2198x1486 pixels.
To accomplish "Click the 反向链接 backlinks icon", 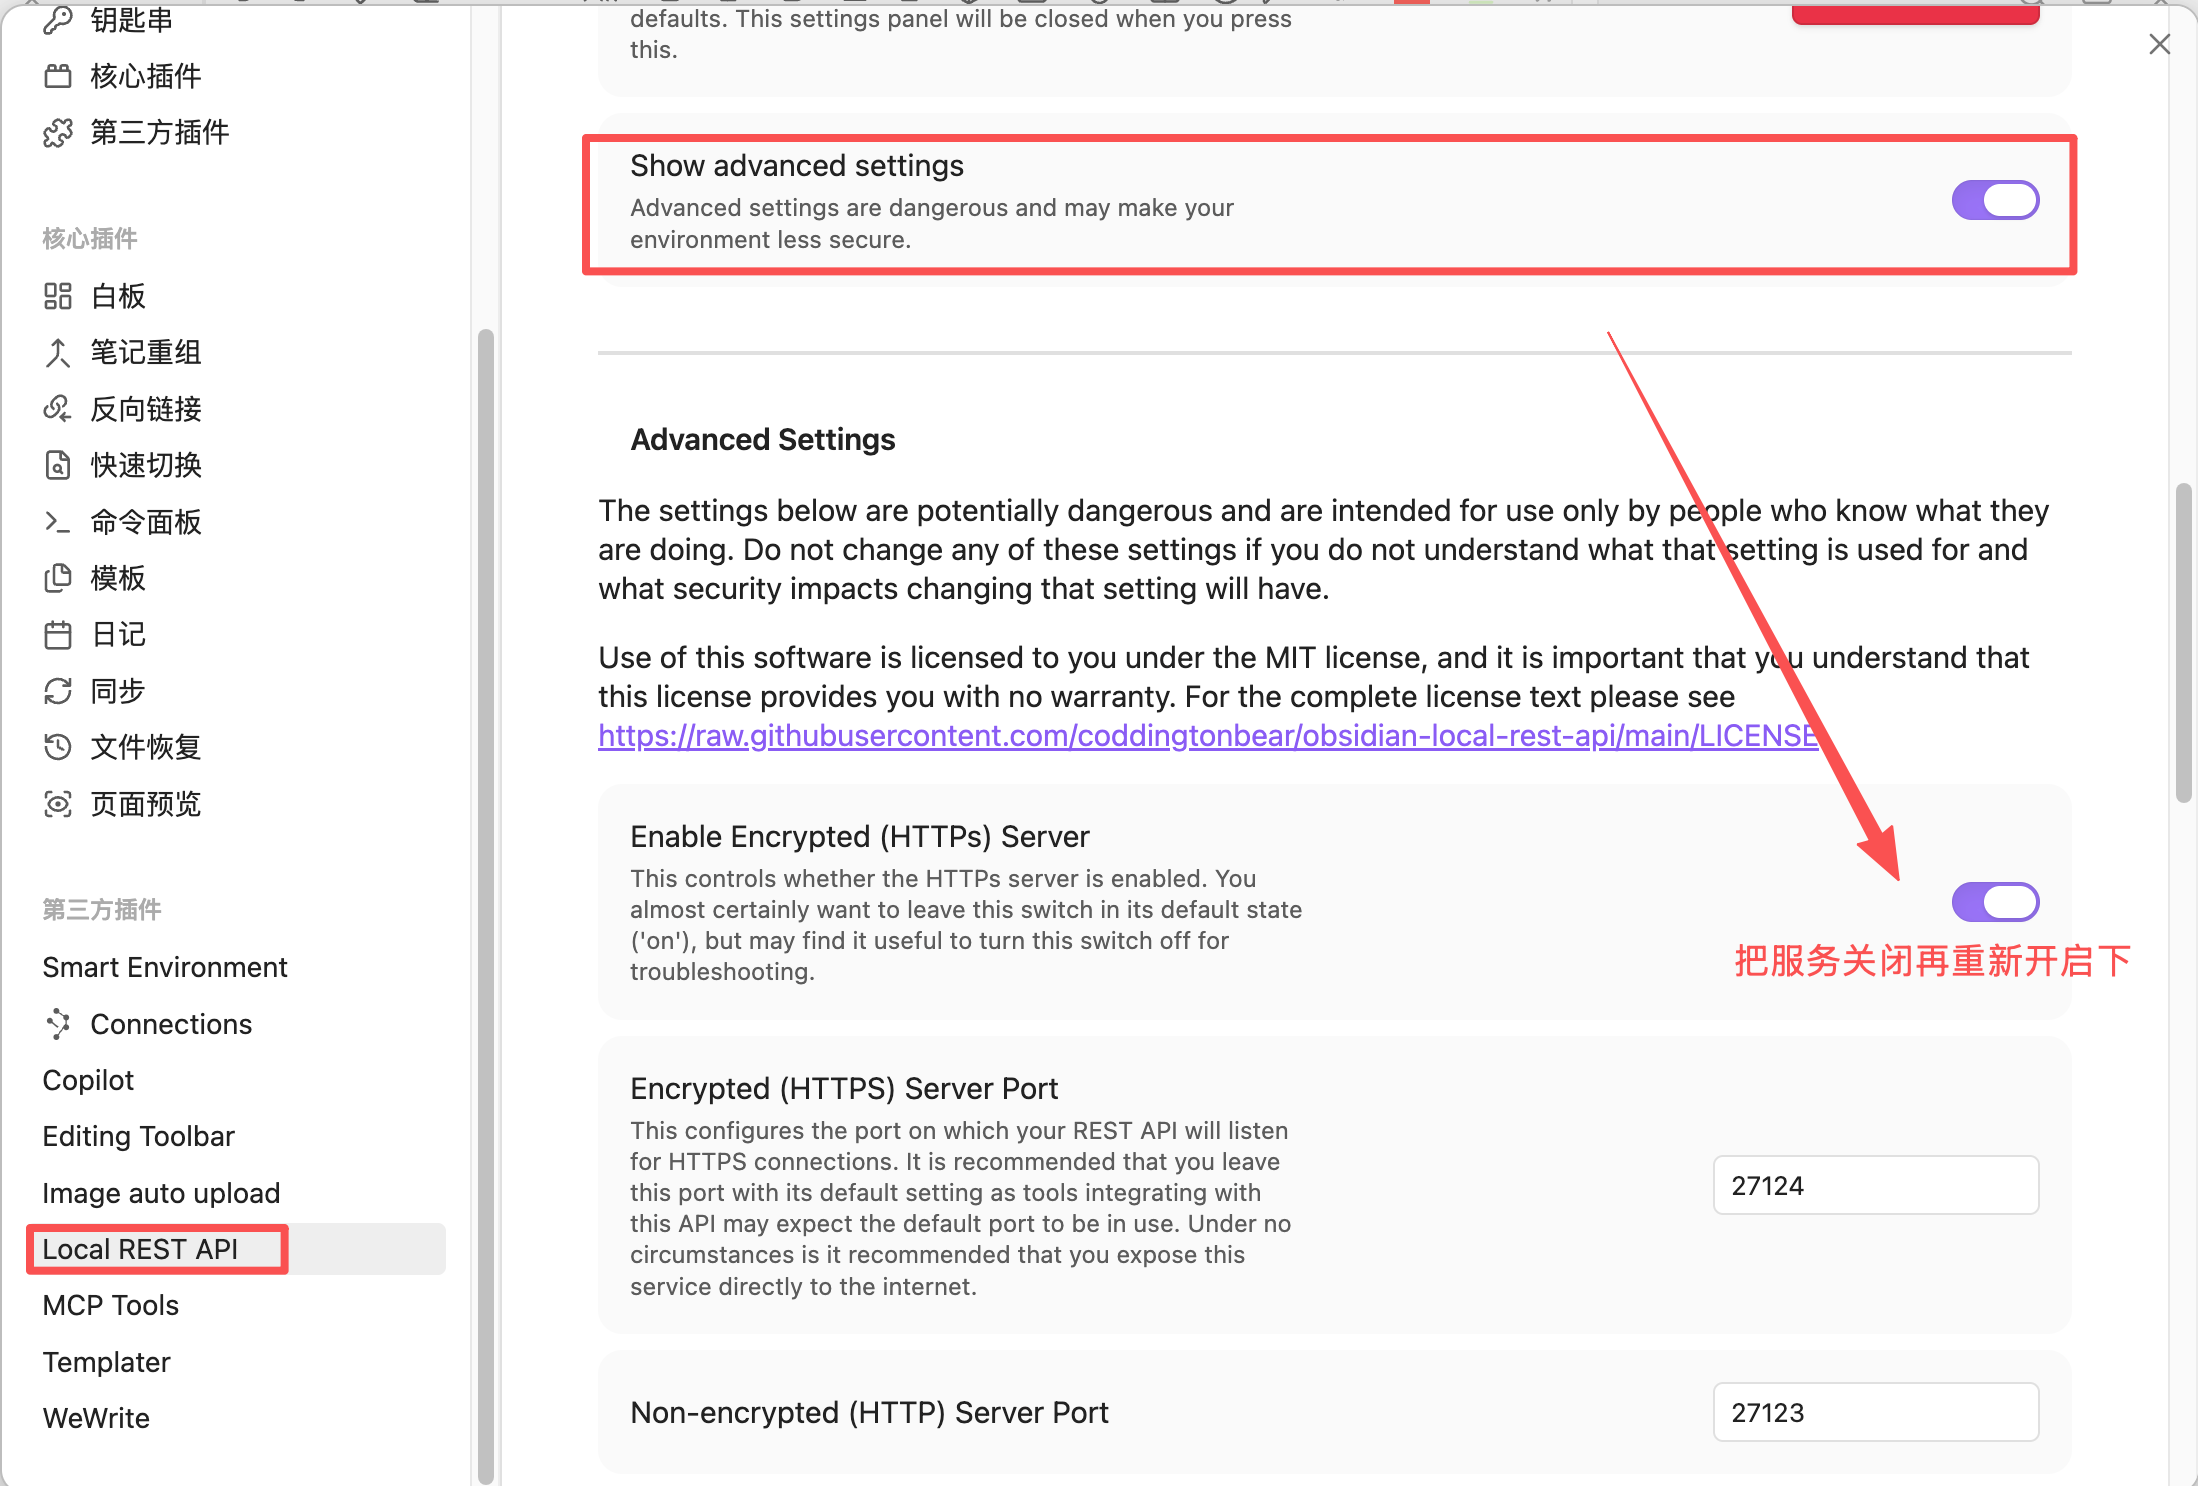I will 58,409.
